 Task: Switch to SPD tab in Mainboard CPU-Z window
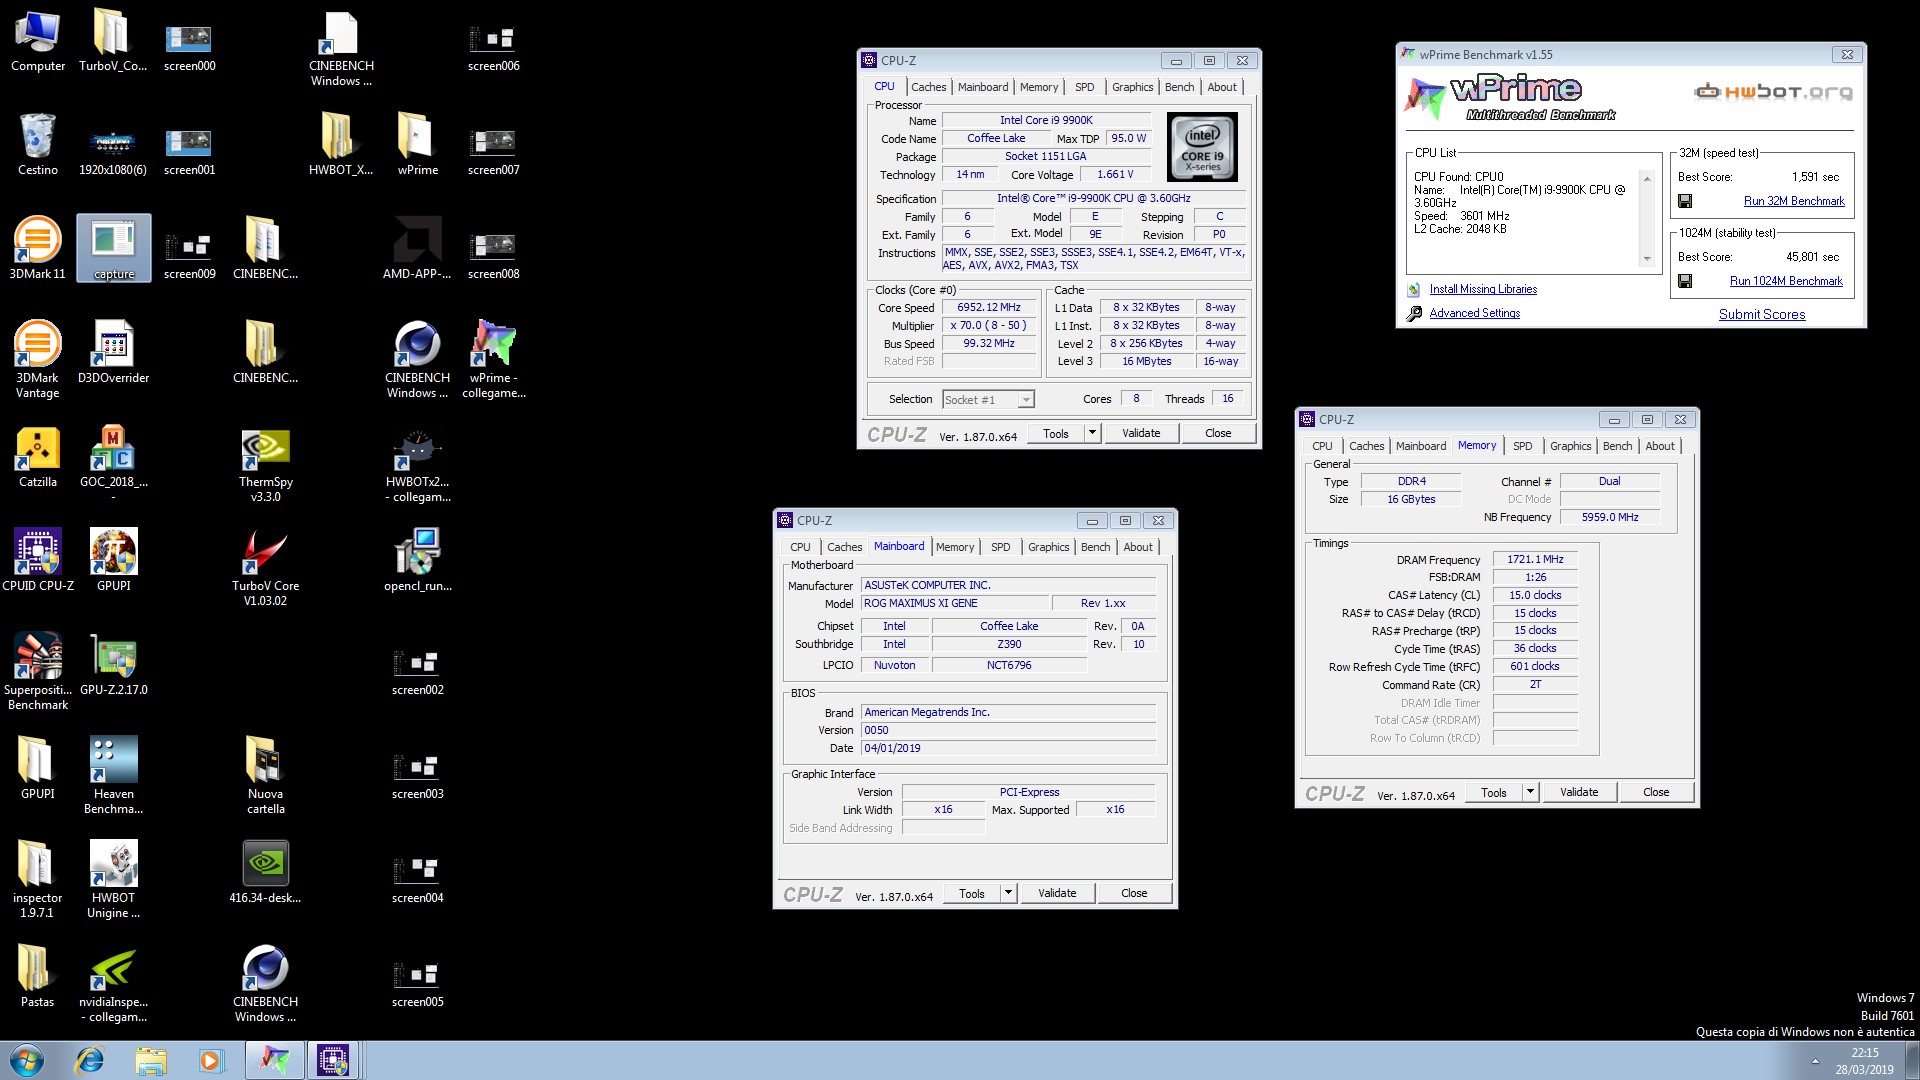pos(1000,547)
